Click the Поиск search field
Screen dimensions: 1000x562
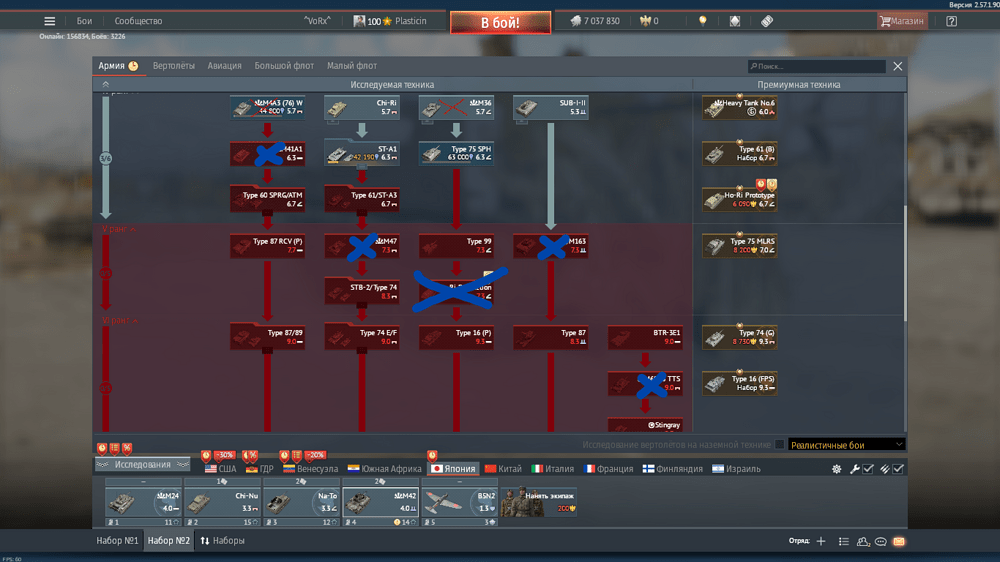[816, 66]
